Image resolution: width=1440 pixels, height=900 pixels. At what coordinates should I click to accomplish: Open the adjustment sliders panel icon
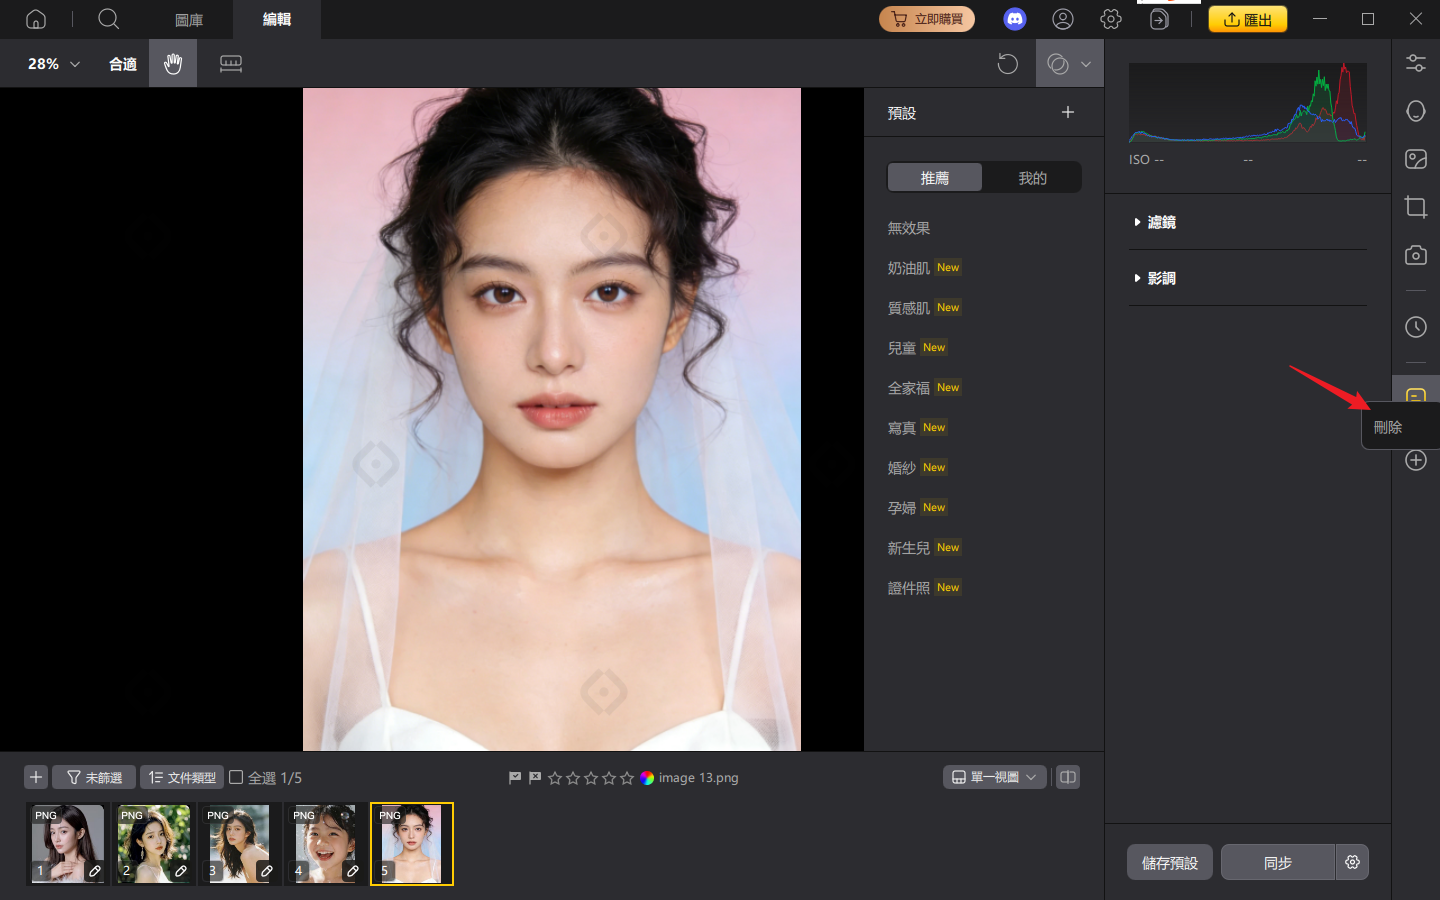(x=1415, y=63)
